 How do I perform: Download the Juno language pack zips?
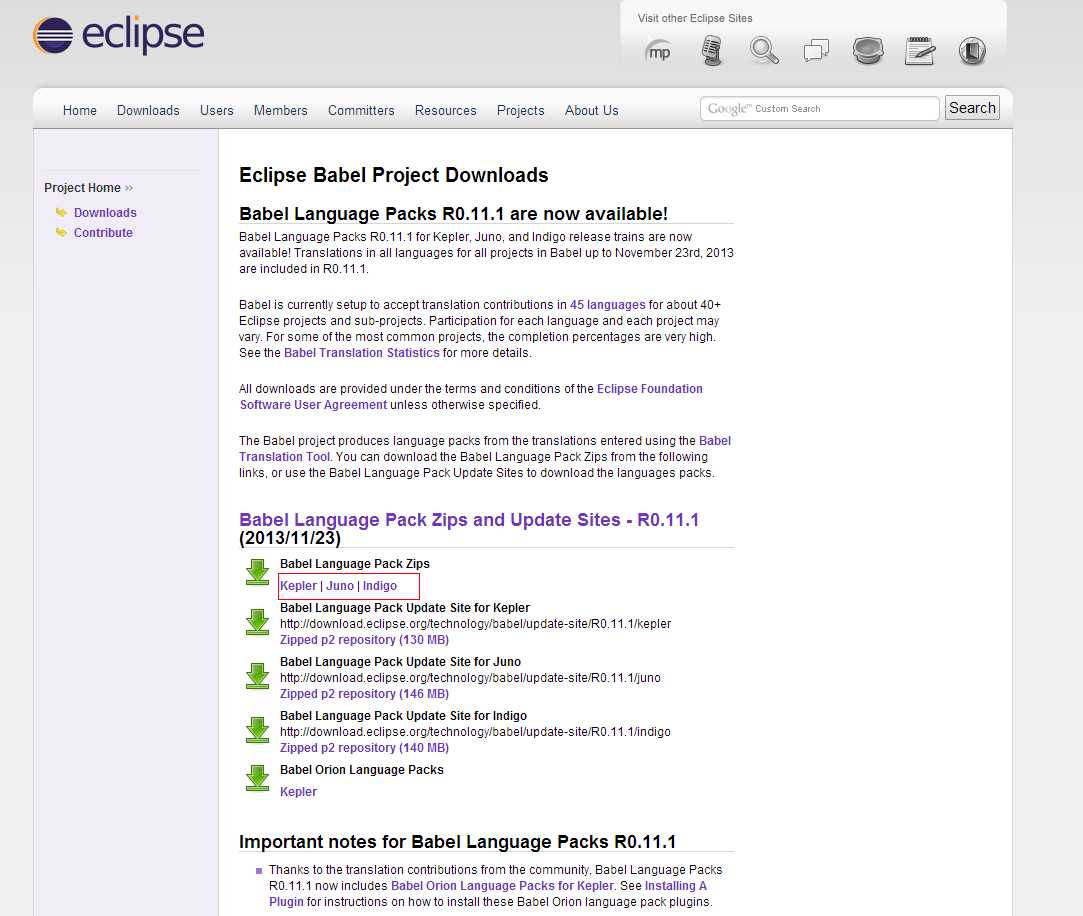click(340, 586)
